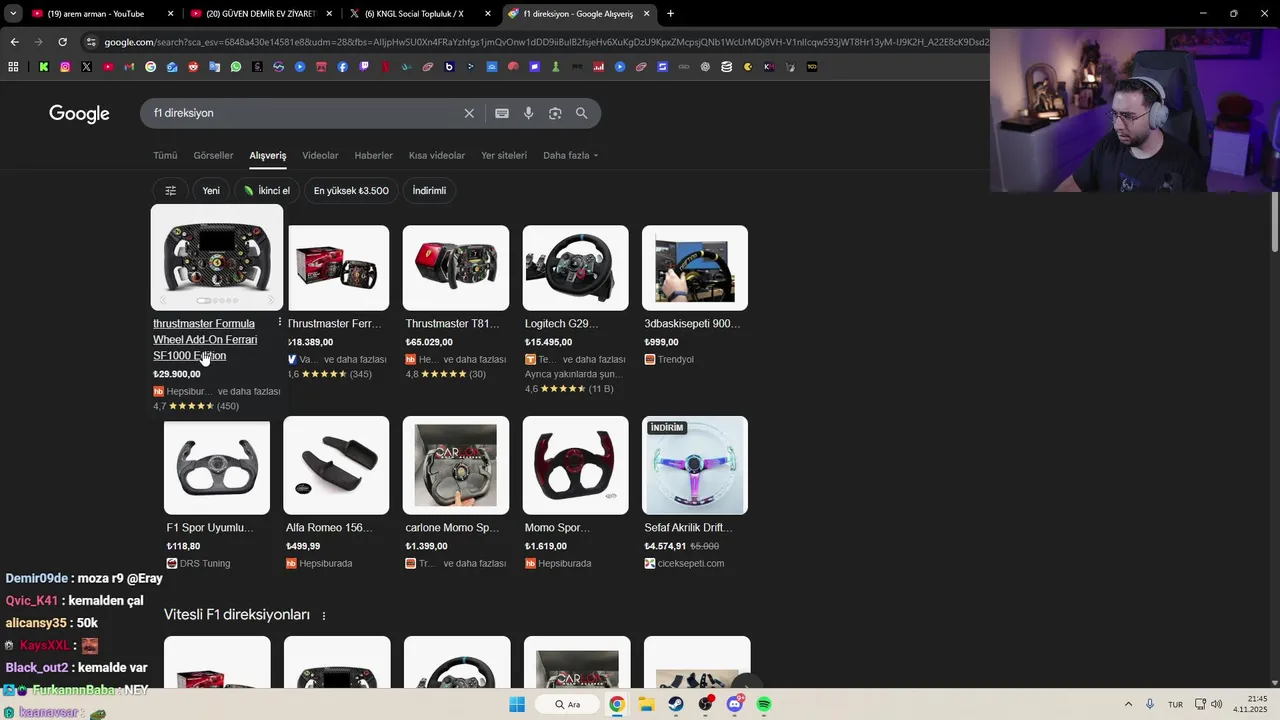Open the Sefaf Akrilik Drift product listing
The width and height of the screenshot is (1280, 720).
coord(688,528)
